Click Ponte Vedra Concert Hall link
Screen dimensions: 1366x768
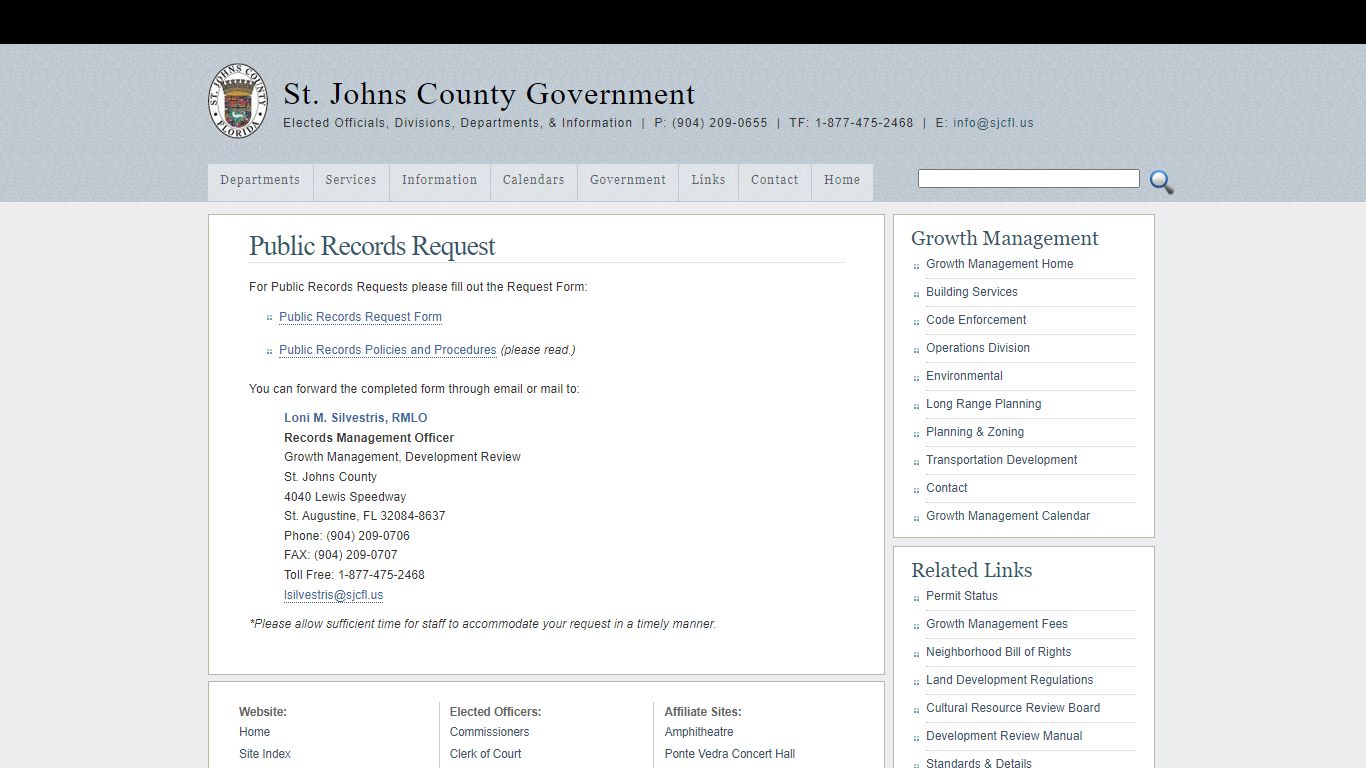pos(730,754)
